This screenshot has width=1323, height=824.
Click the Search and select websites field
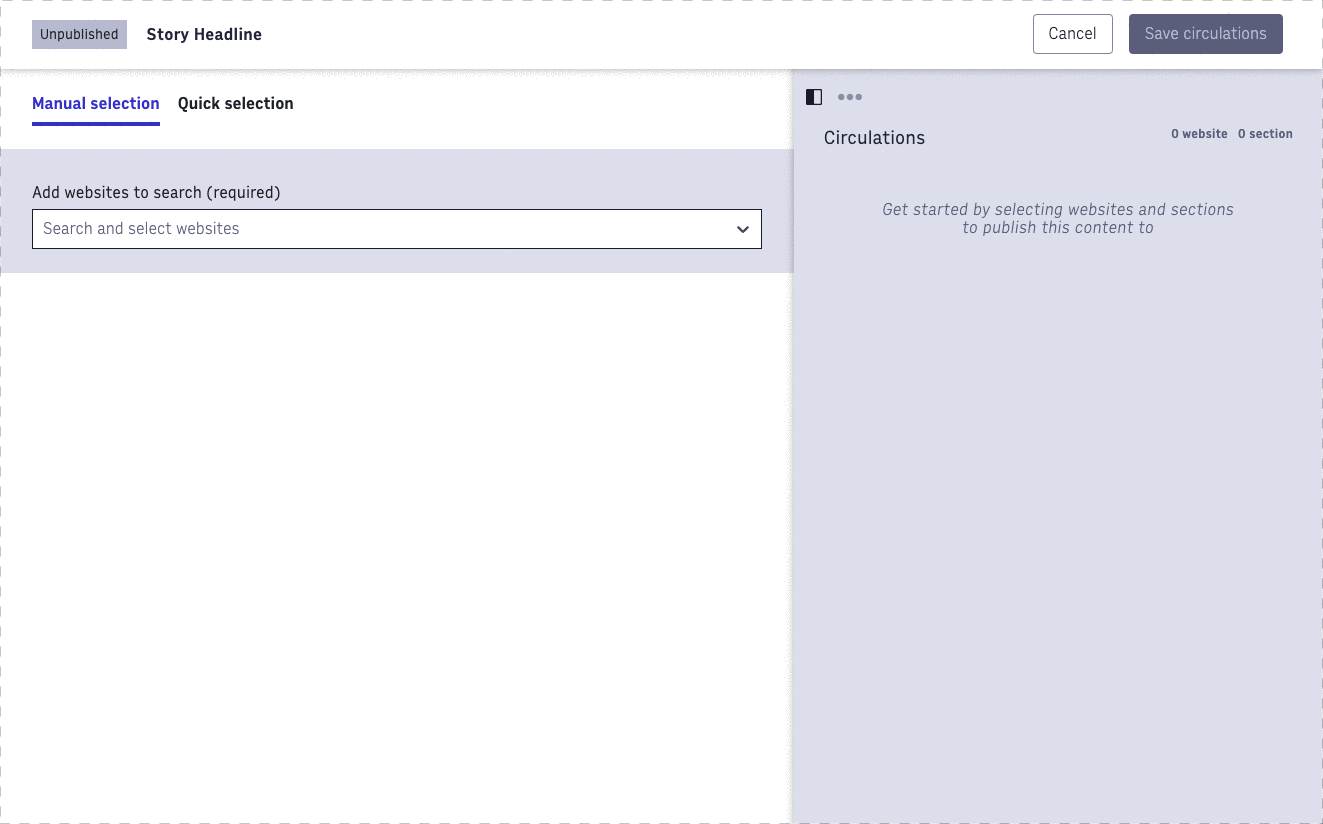pos(380,229)
